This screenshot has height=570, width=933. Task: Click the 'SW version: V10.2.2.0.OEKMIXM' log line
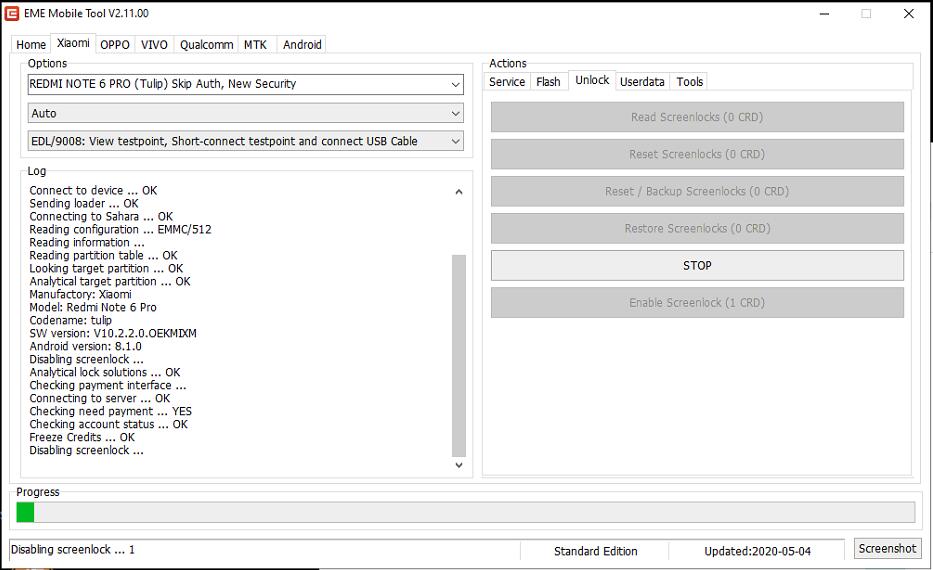click(113, 333)
